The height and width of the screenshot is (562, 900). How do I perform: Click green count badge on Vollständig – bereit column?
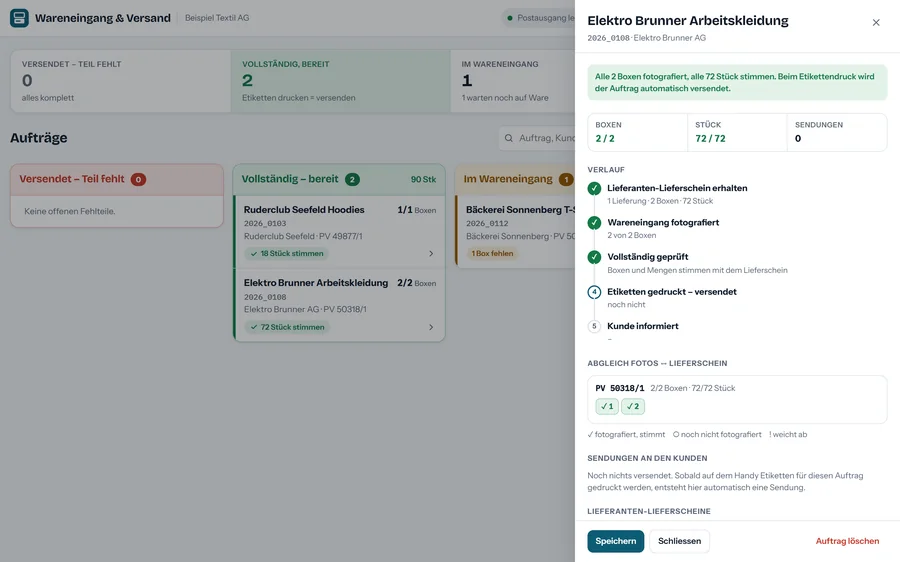coord(352,180)
